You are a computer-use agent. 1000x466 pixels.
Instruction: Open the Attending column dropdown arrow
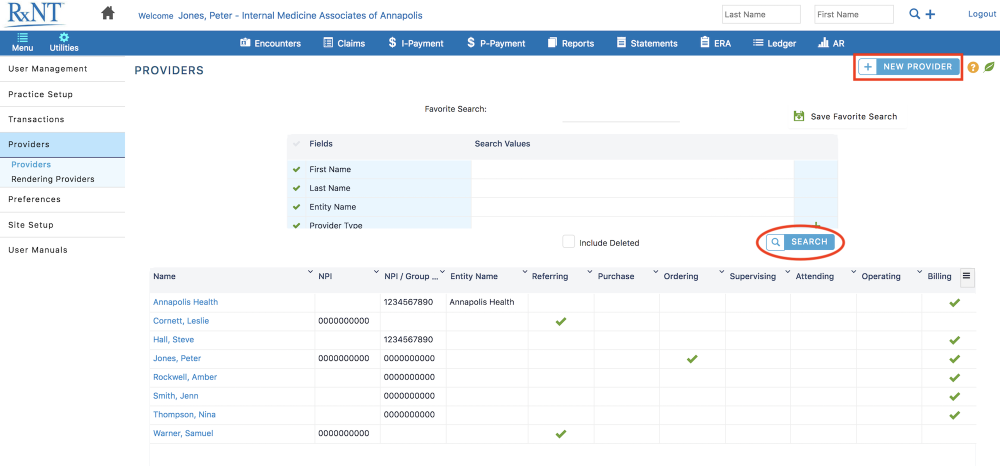[x=853, y=273]
